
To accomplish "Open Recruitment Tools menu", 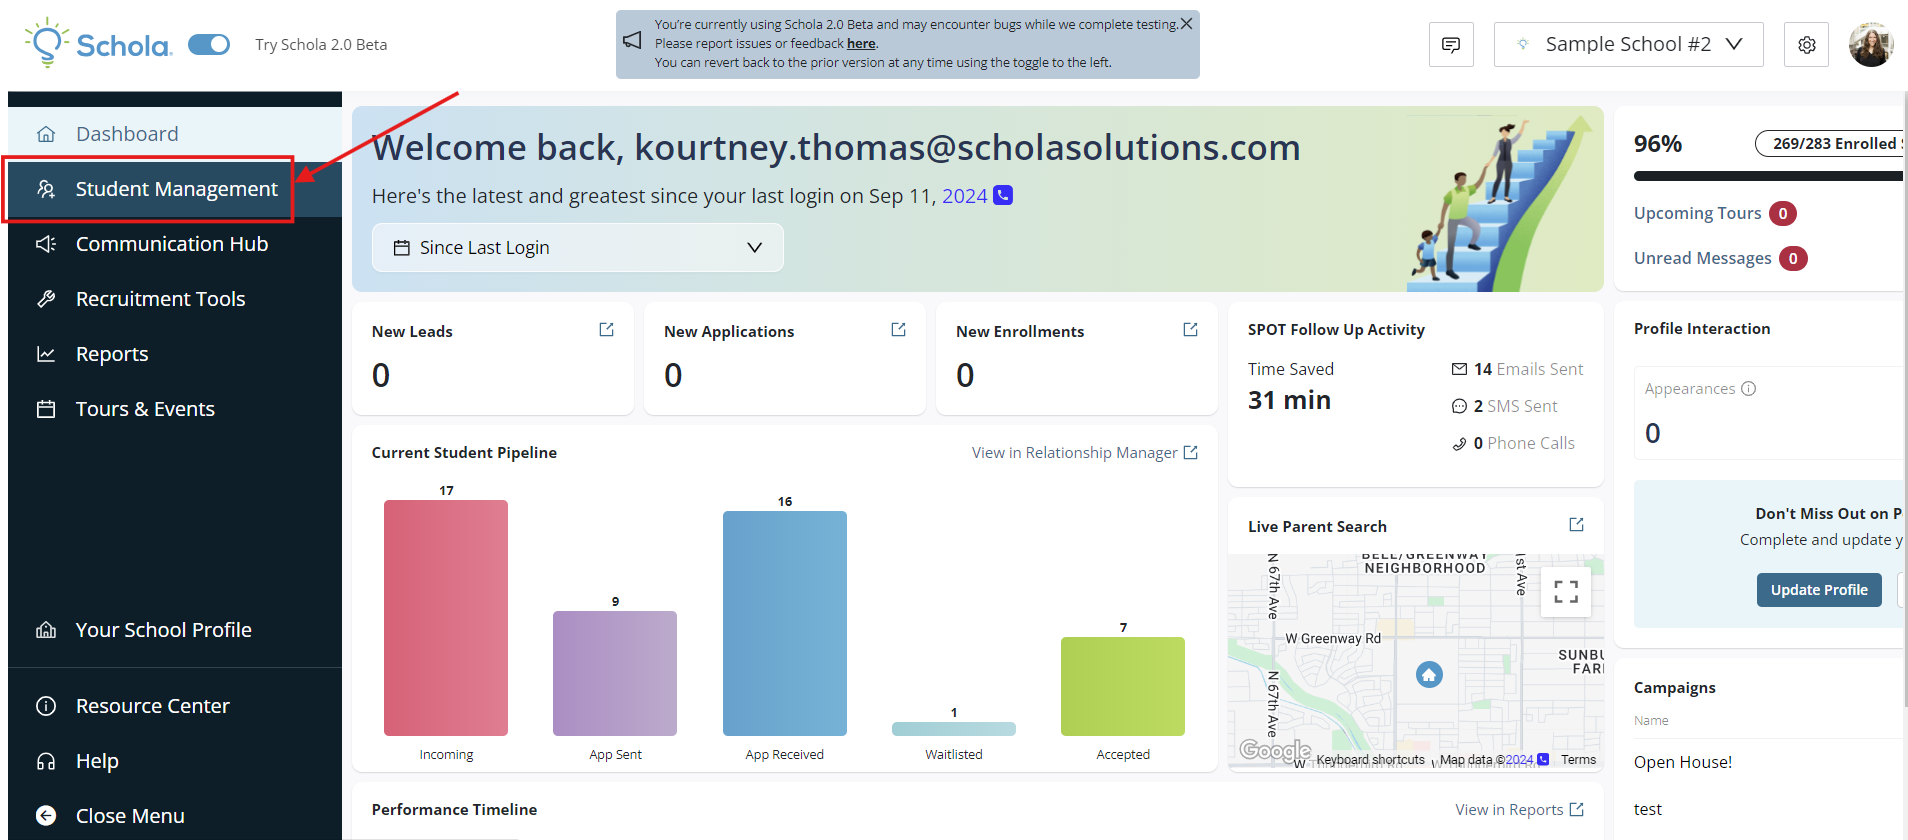I will [175, 299].
